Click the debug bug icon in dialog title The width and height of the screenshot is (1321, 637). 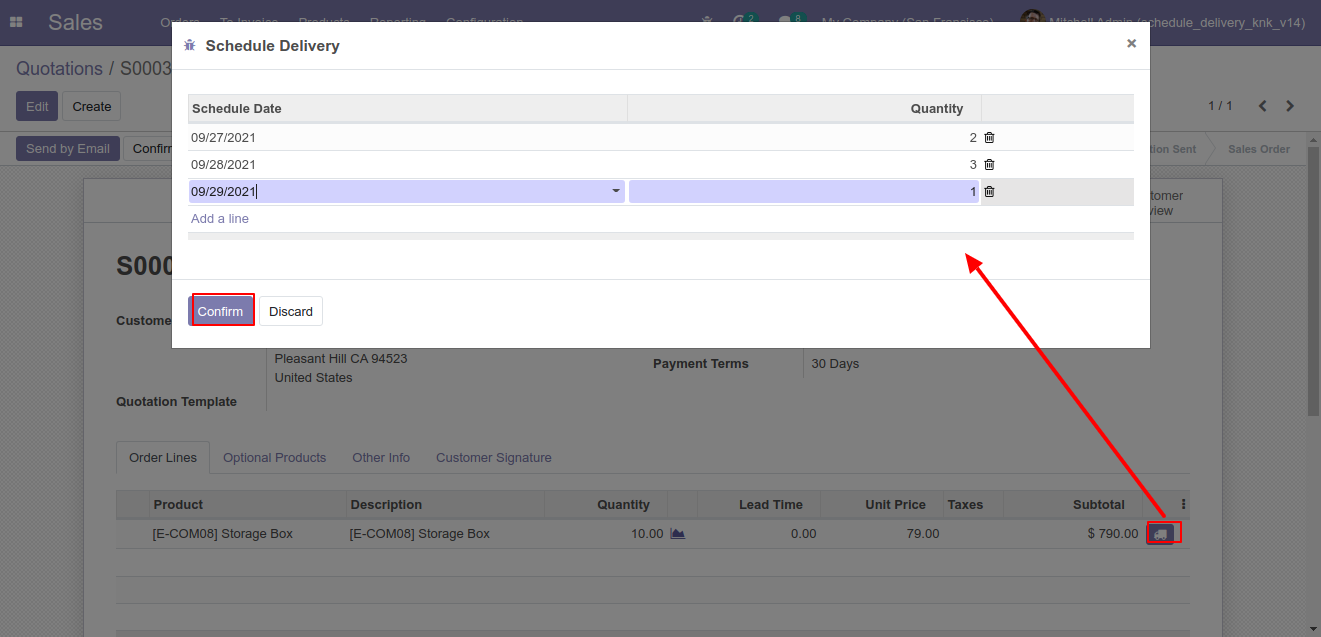190,45
